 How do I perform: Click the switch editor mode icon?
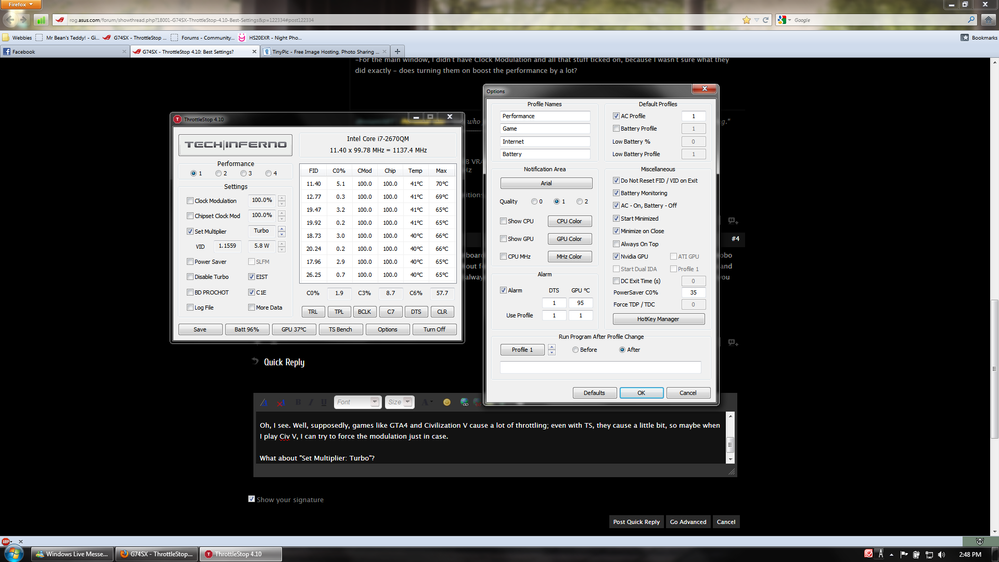(263, 402)
